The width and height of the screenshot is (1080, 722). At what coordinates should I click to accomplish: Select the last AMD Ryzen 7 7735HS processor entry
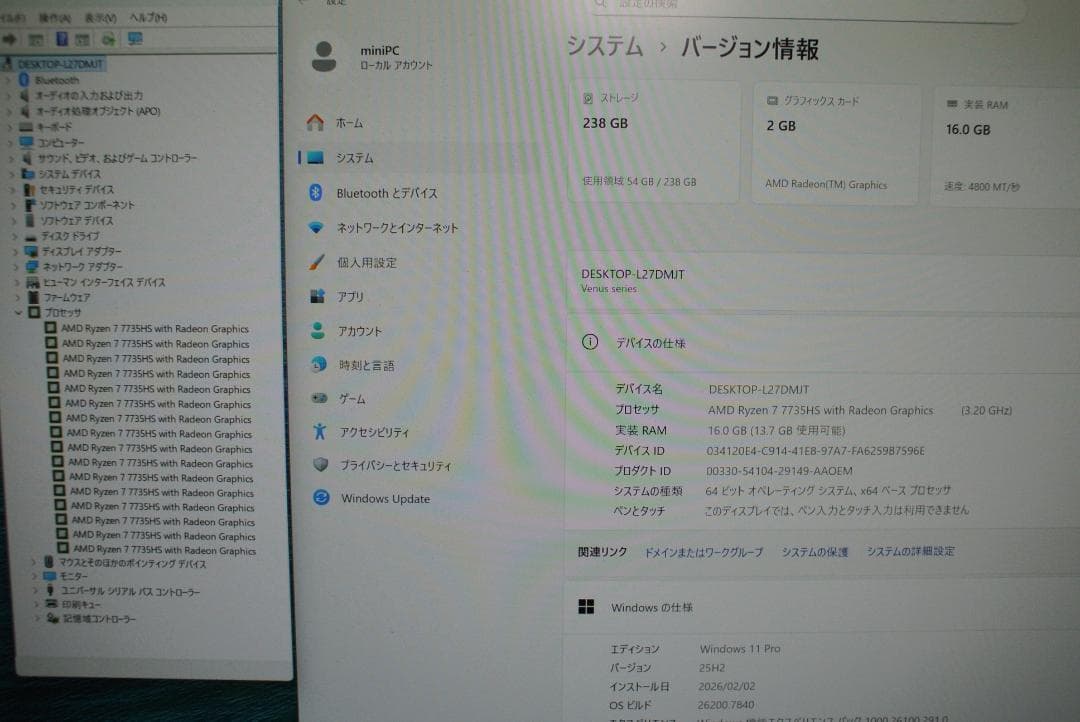(x=165, y=550)
